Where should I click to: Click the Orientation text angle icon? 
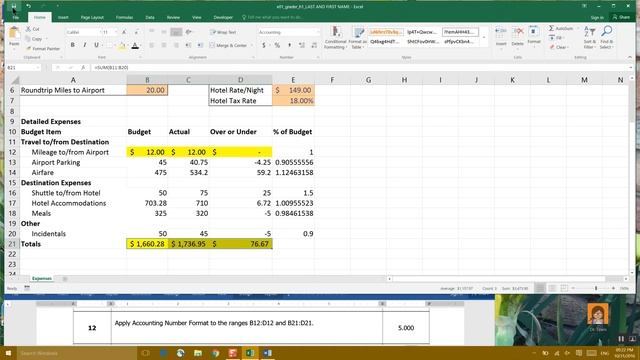189,32
